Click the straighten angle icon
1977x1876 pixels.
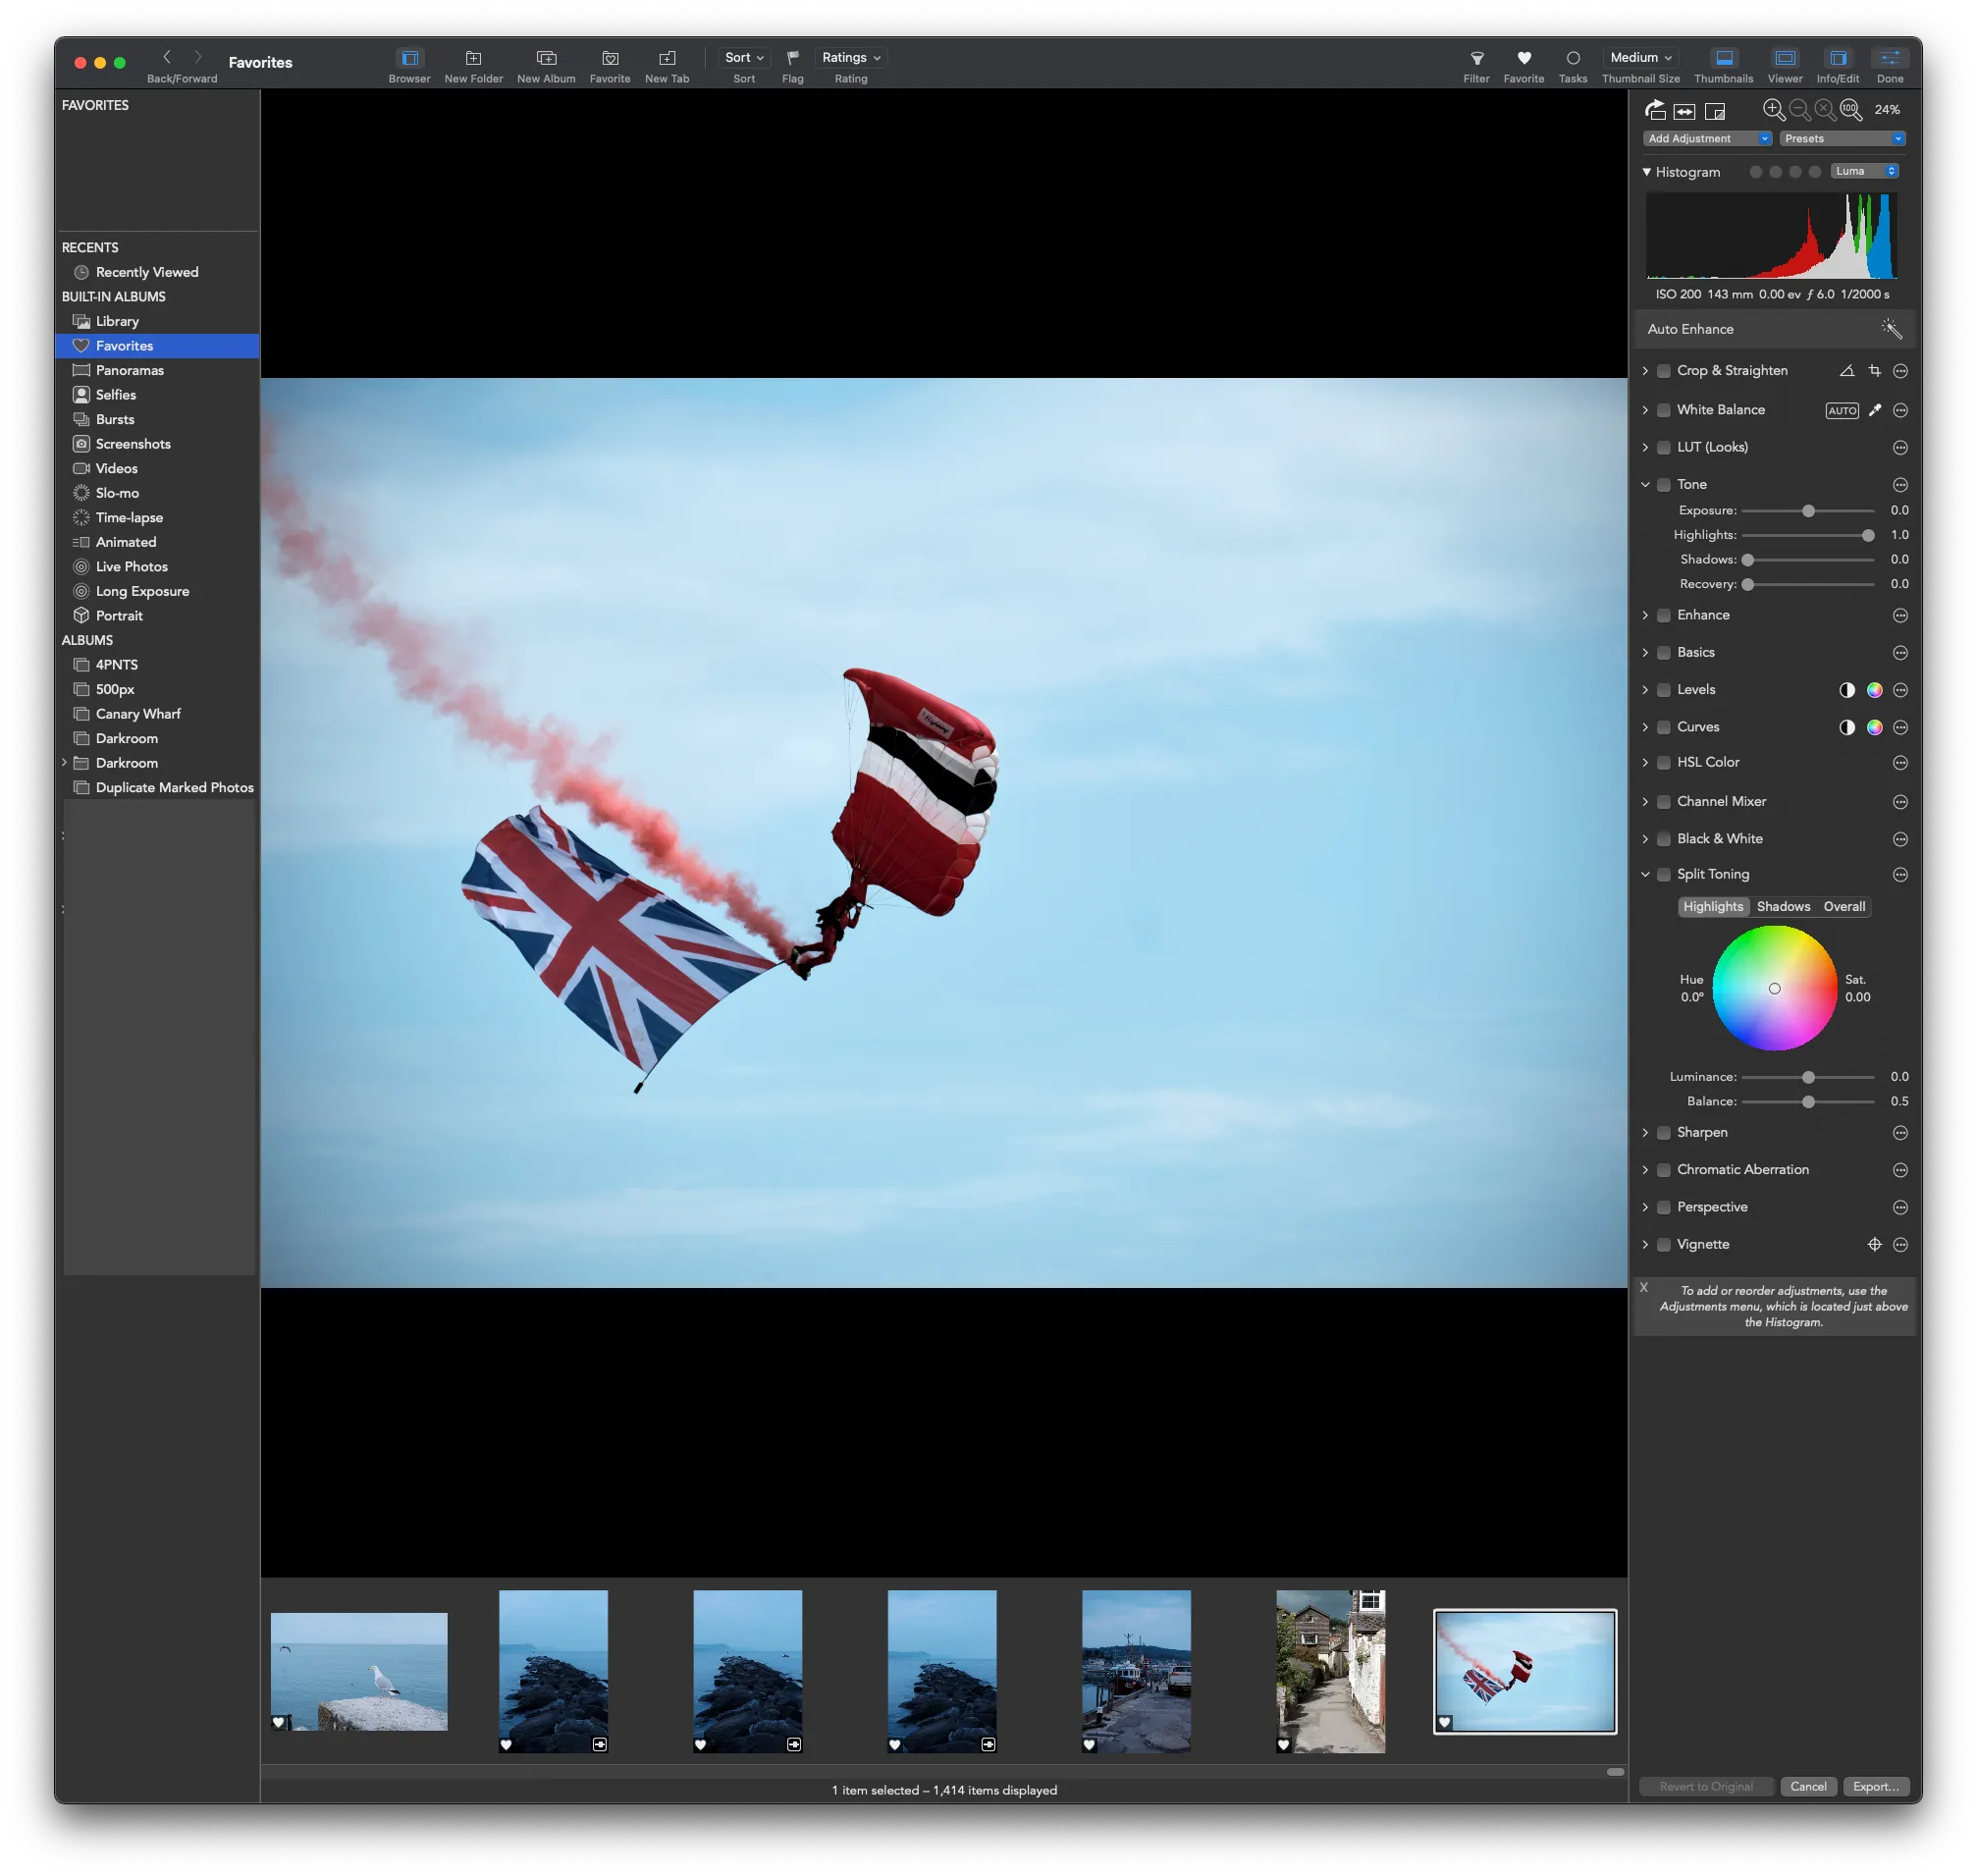(1846, 371)
